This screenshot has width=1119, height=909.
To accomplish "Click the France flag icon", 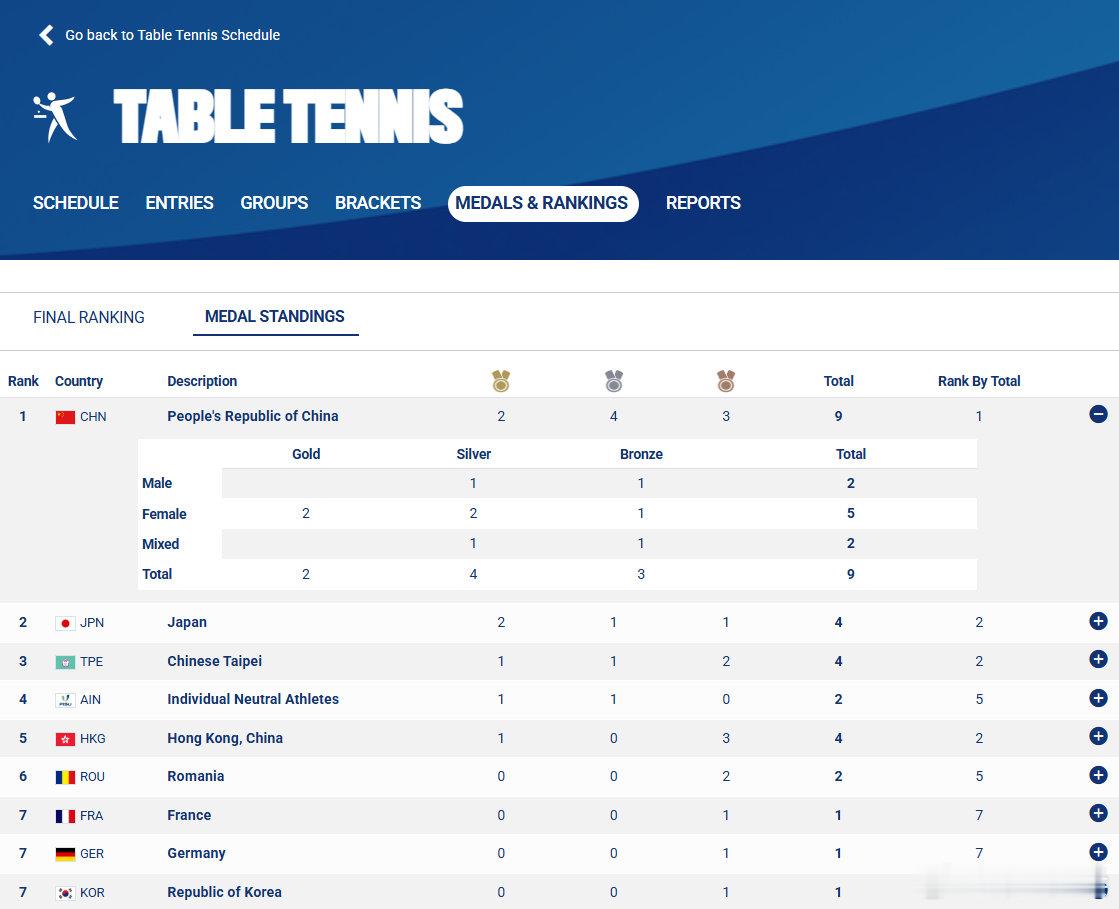I will (x=65, y=816).
